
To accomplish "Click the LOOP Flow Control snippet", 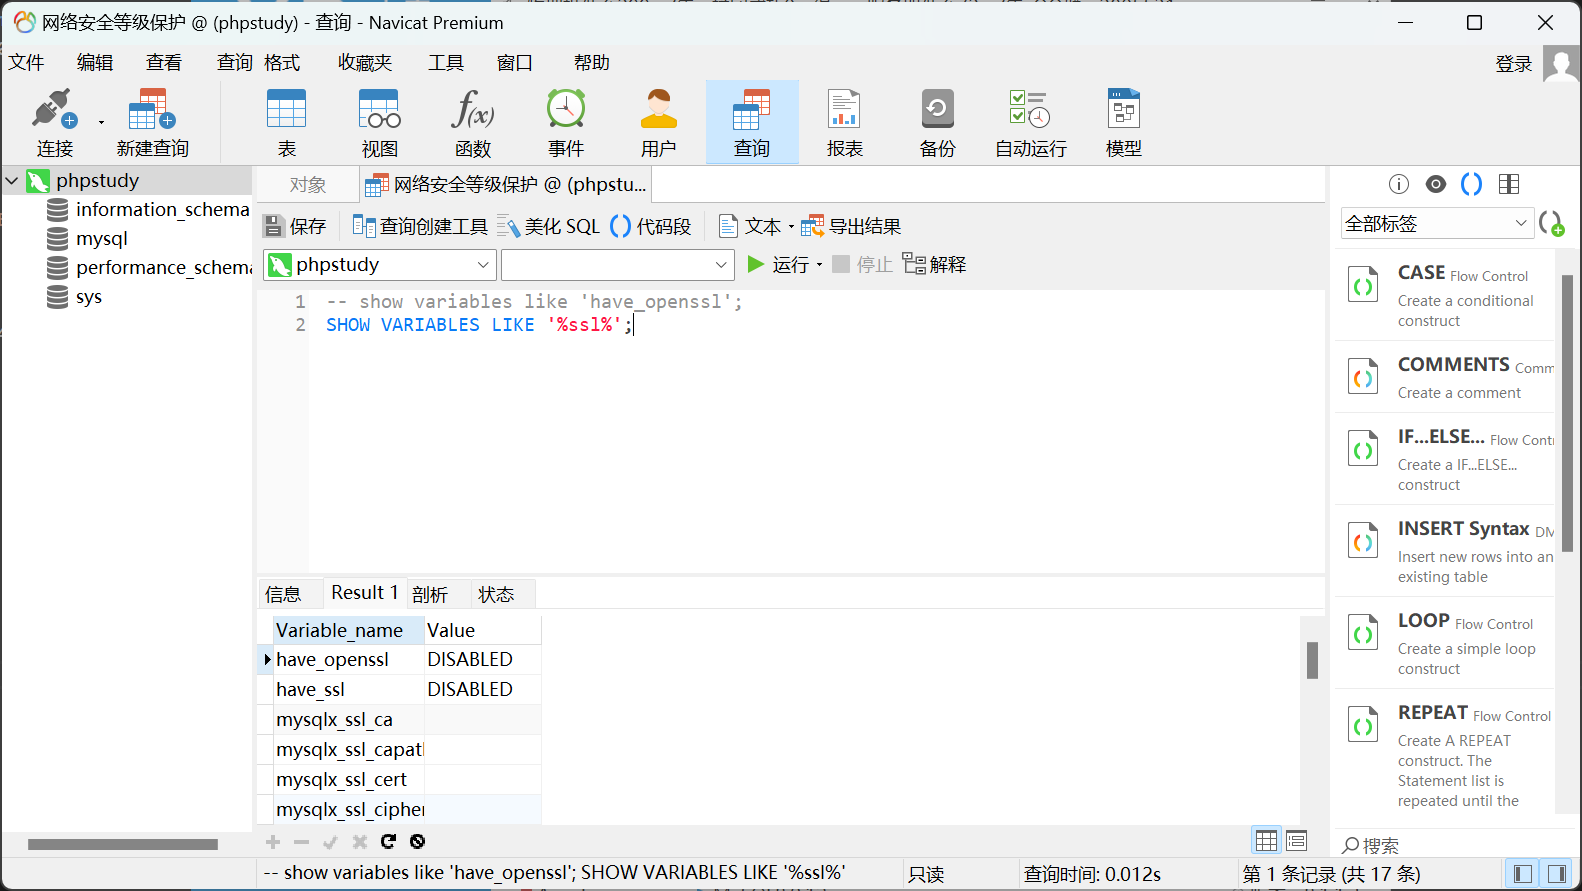I will coord(1445,642).
